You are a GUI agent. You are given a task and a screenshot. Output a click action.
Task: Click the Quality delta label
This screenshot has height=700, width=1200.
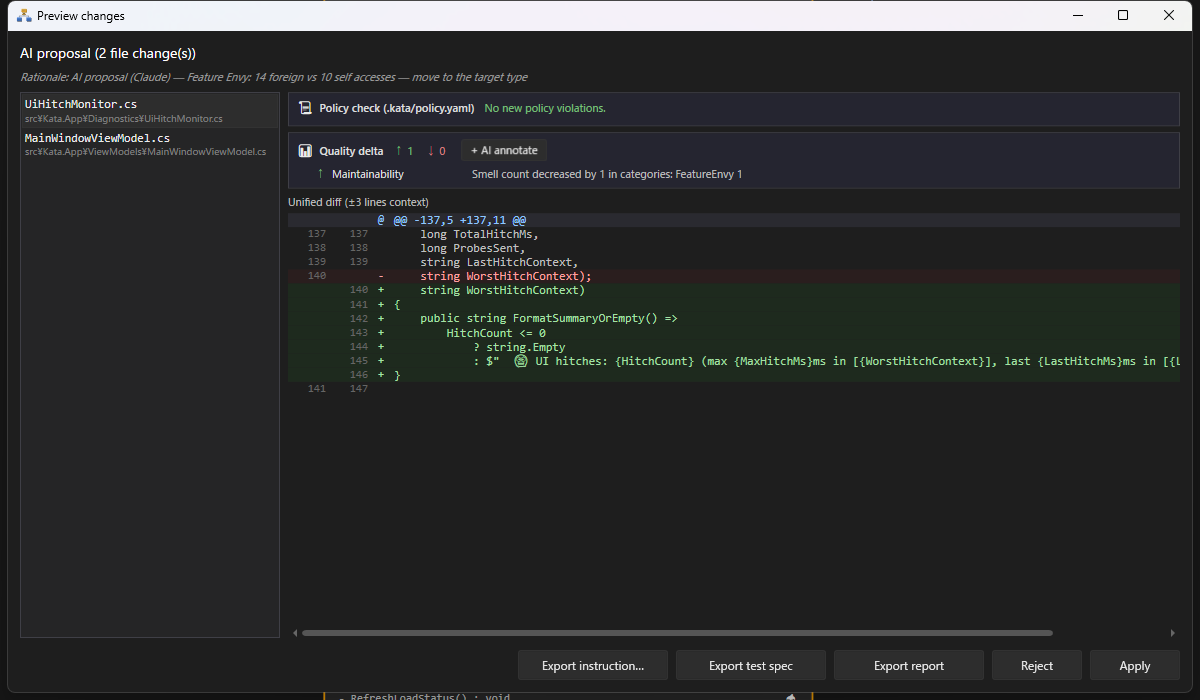[x=351, y=151]
